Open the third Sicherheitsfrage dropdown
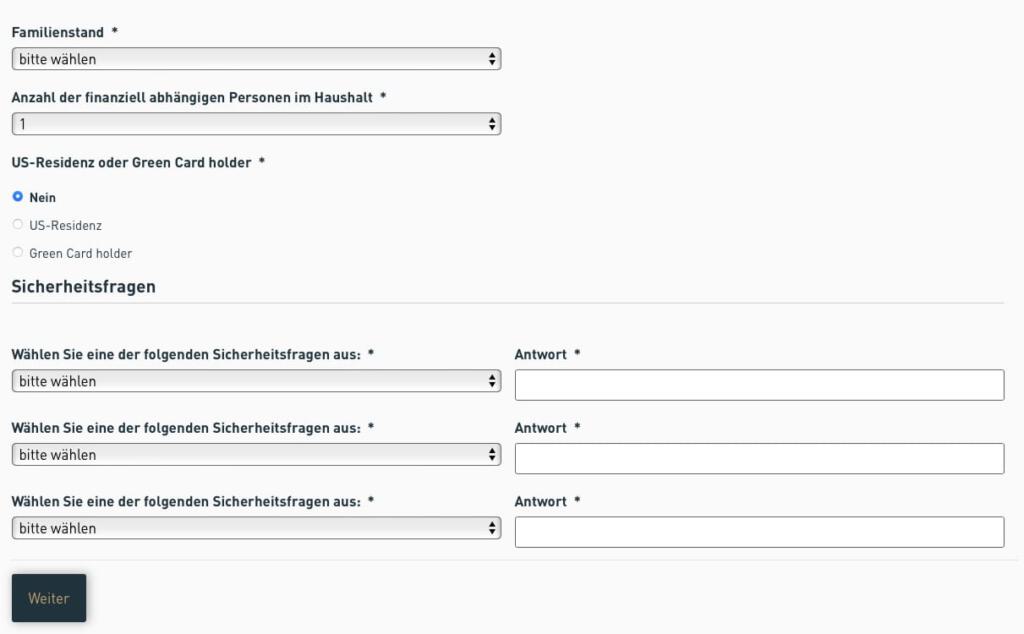The width and height of the screenshot is (1024, 634). 255,528
